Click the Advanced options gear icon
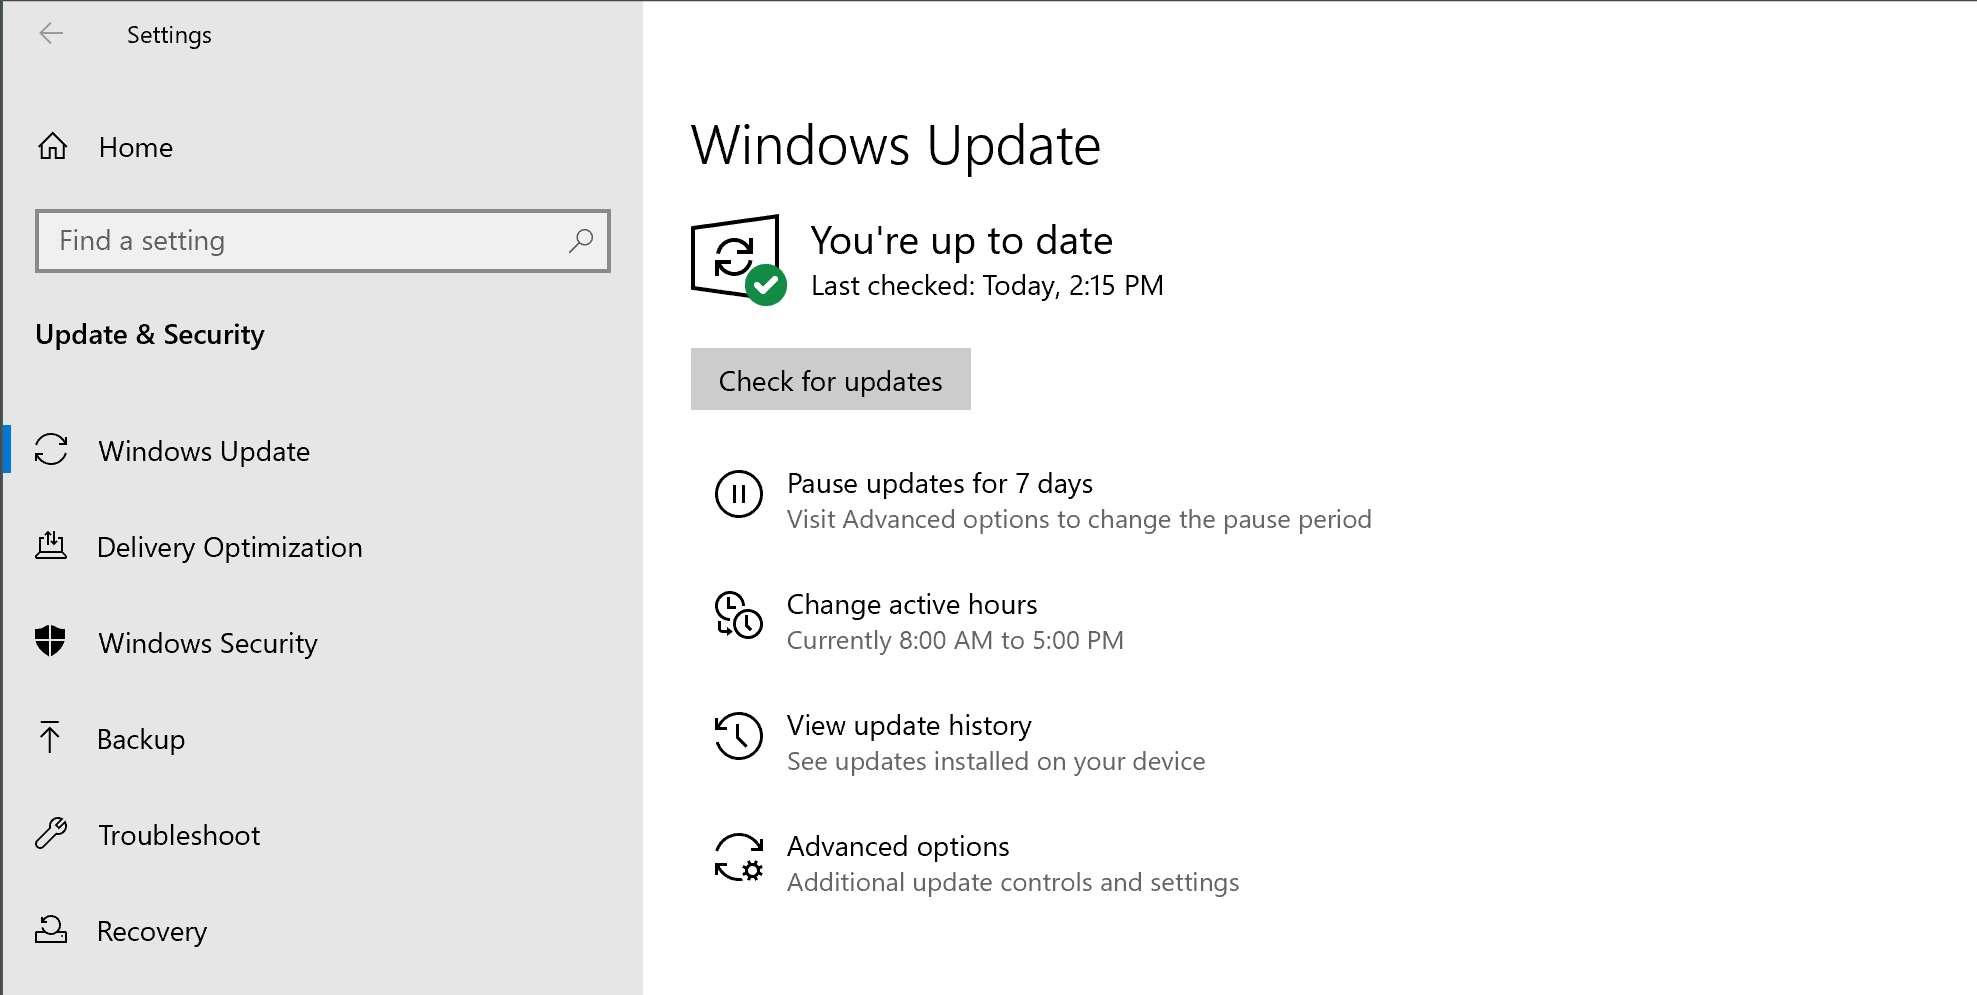 pos(739,858)
